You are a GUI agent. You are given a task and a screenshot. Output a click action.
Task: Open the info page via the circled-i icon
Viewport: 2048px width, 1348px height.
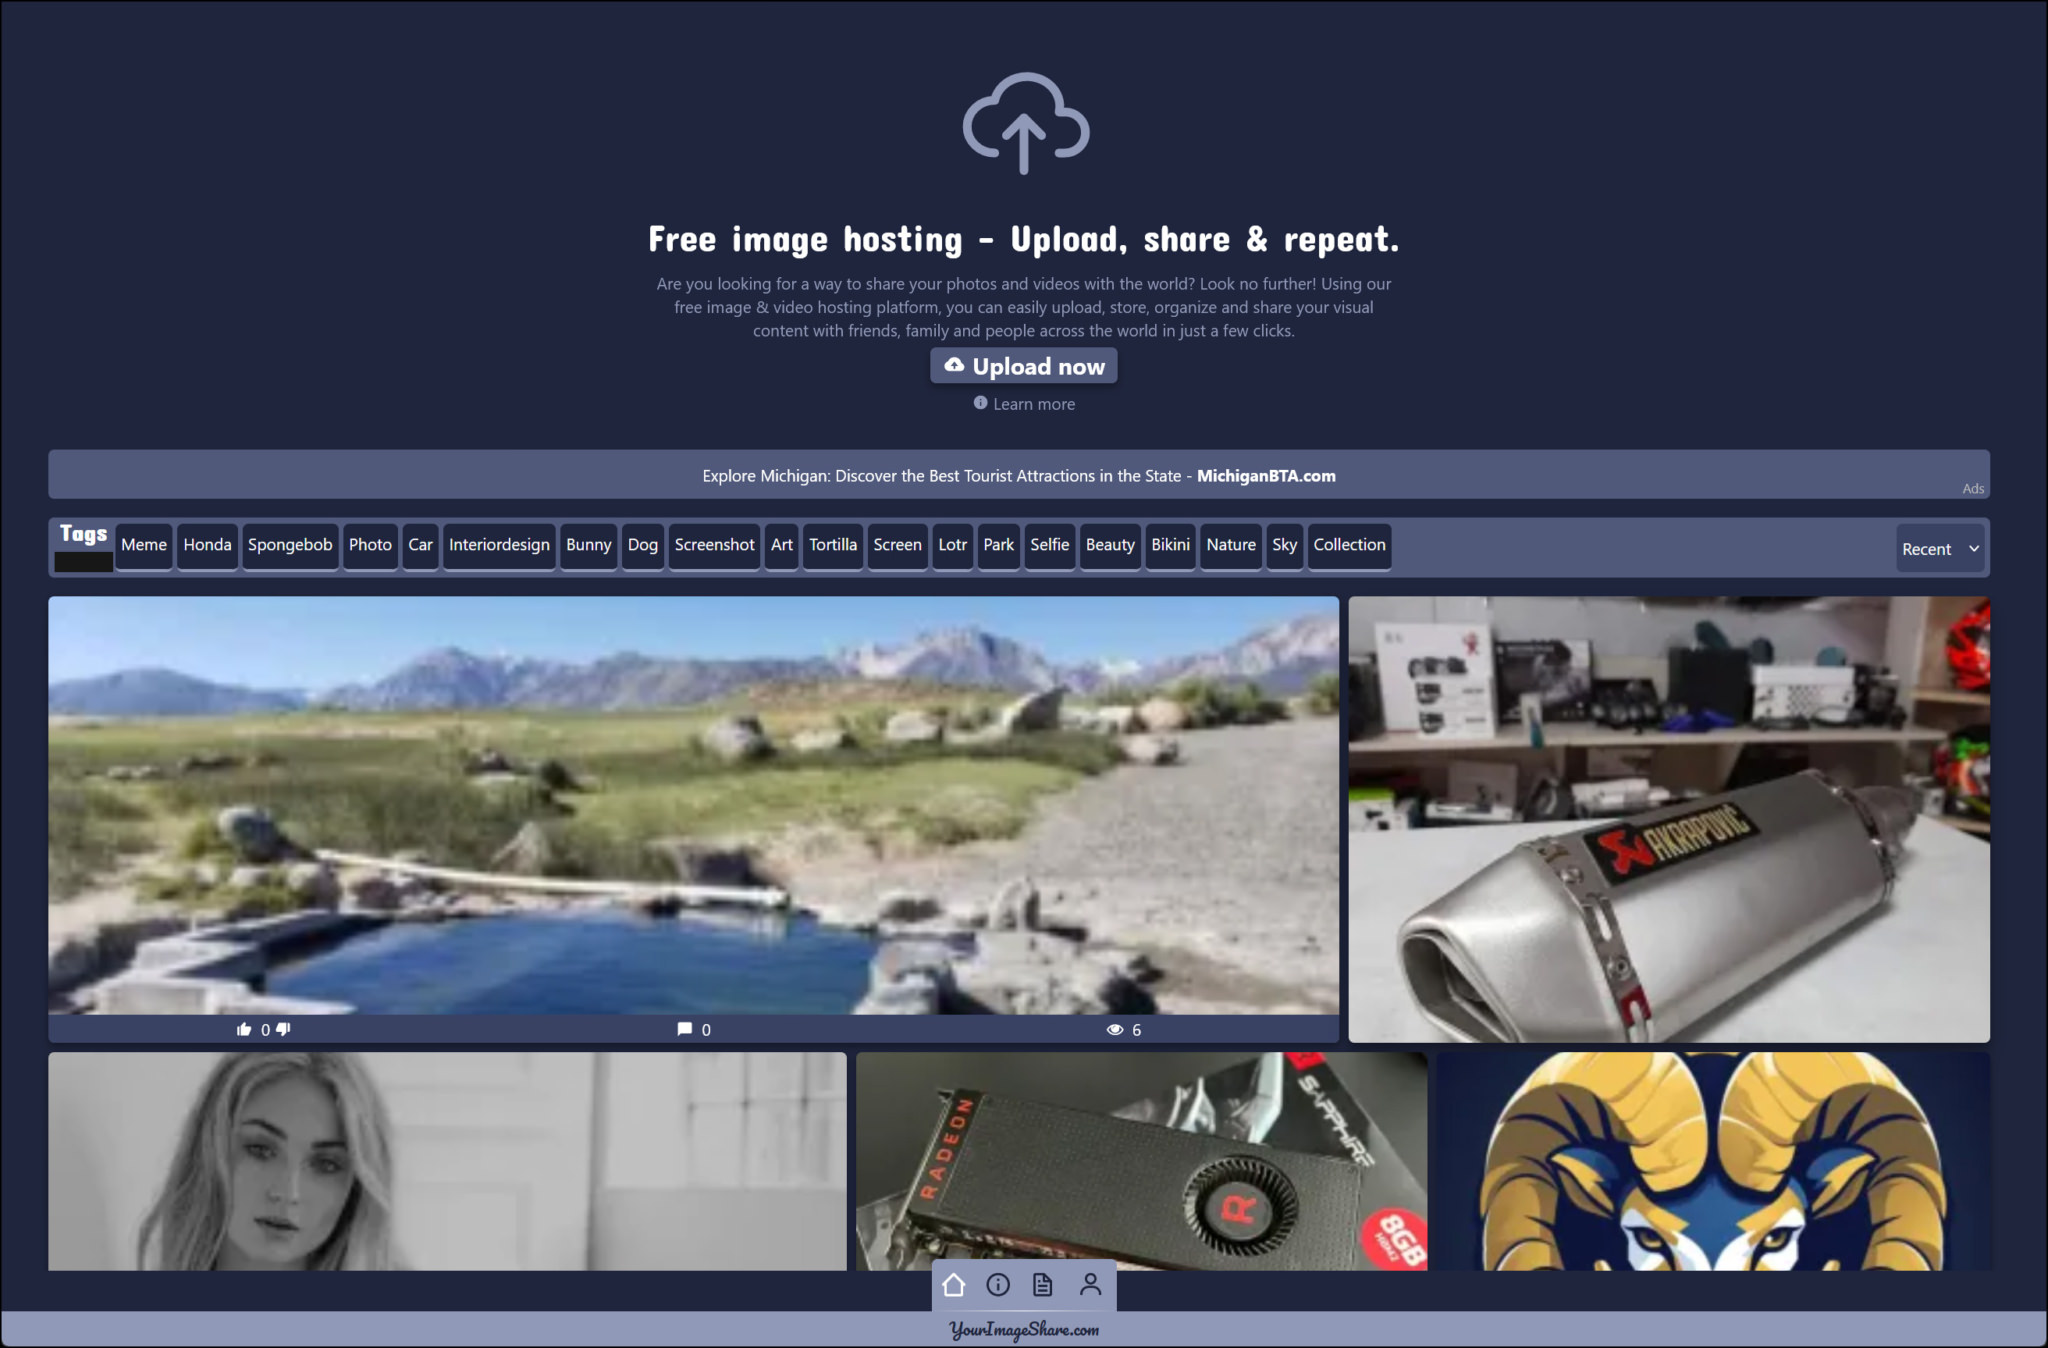click(997, 1285)
